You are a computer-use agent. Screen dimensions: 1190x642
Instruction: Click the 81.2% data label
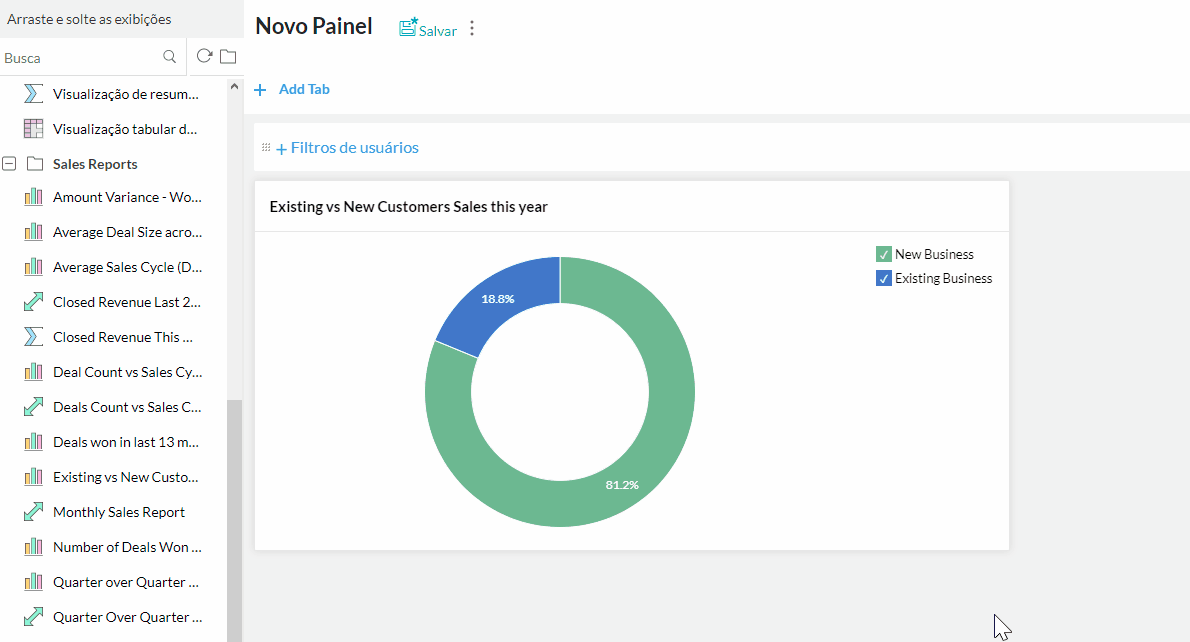(622, 485)
